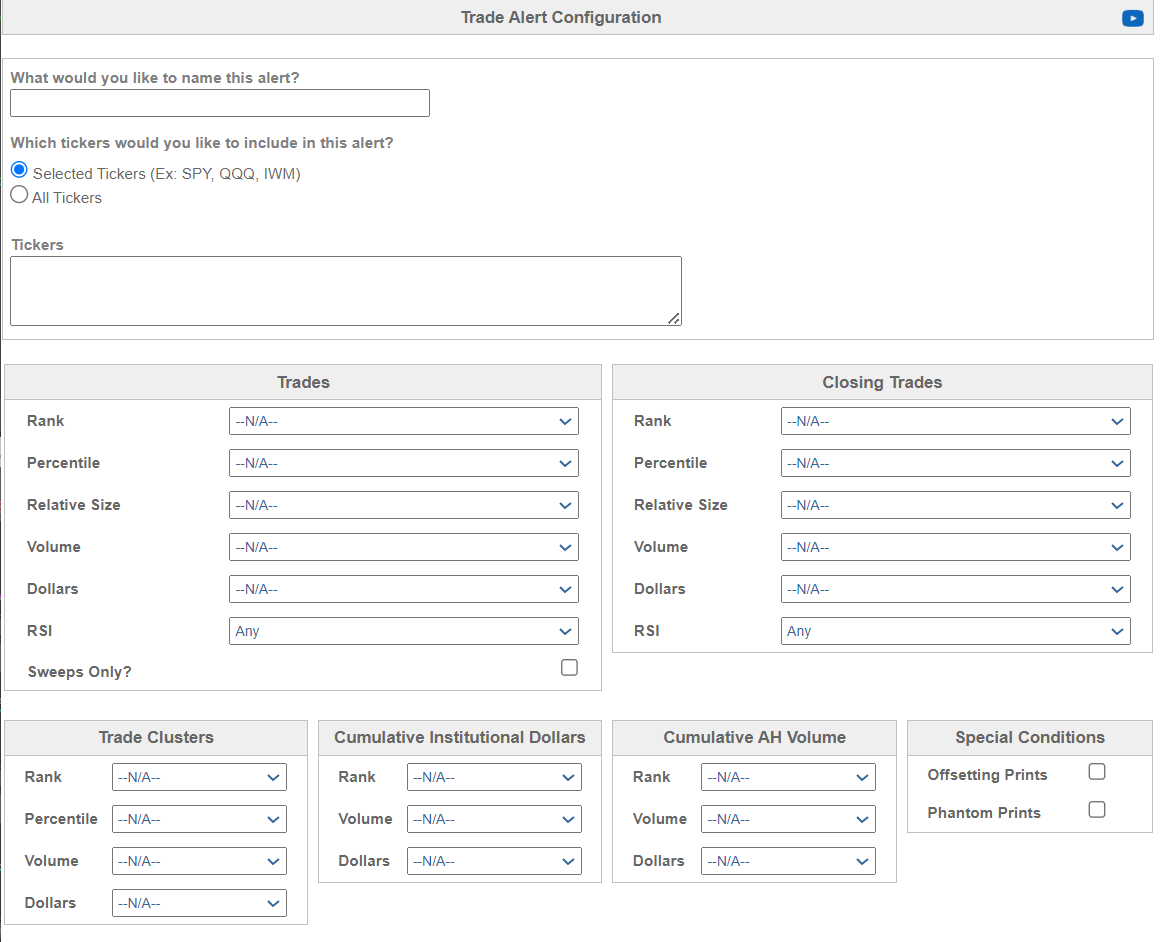Viewport: 1163px width, 942px height.
Task: Enable the Sweeps Only checkbox
Action: point(569,668)
